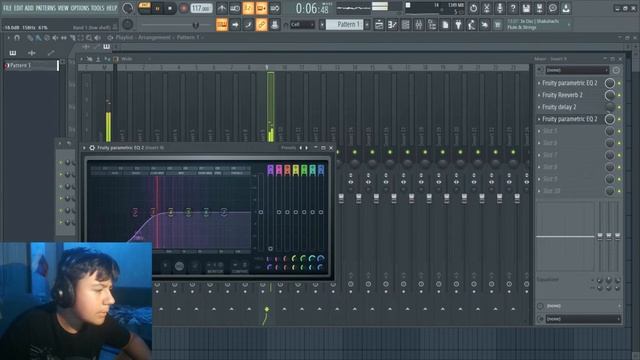Arm the record button in transport
Image resolution: width=640 pixels, height=360 pixels.
tap(184, 8)
